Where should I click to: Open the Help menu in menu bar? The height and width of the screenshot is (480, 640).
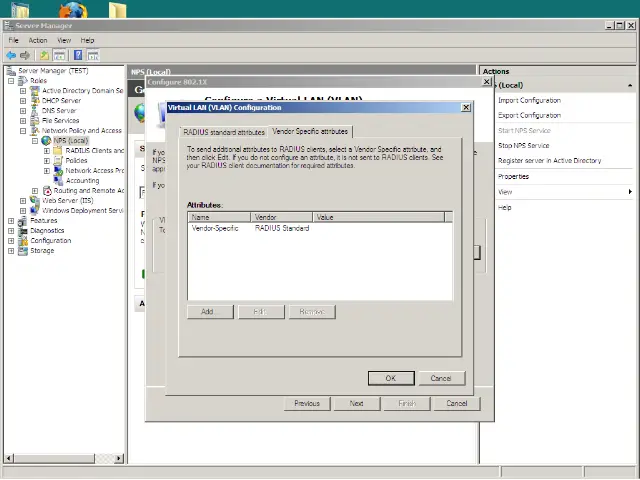click(87, 40)
